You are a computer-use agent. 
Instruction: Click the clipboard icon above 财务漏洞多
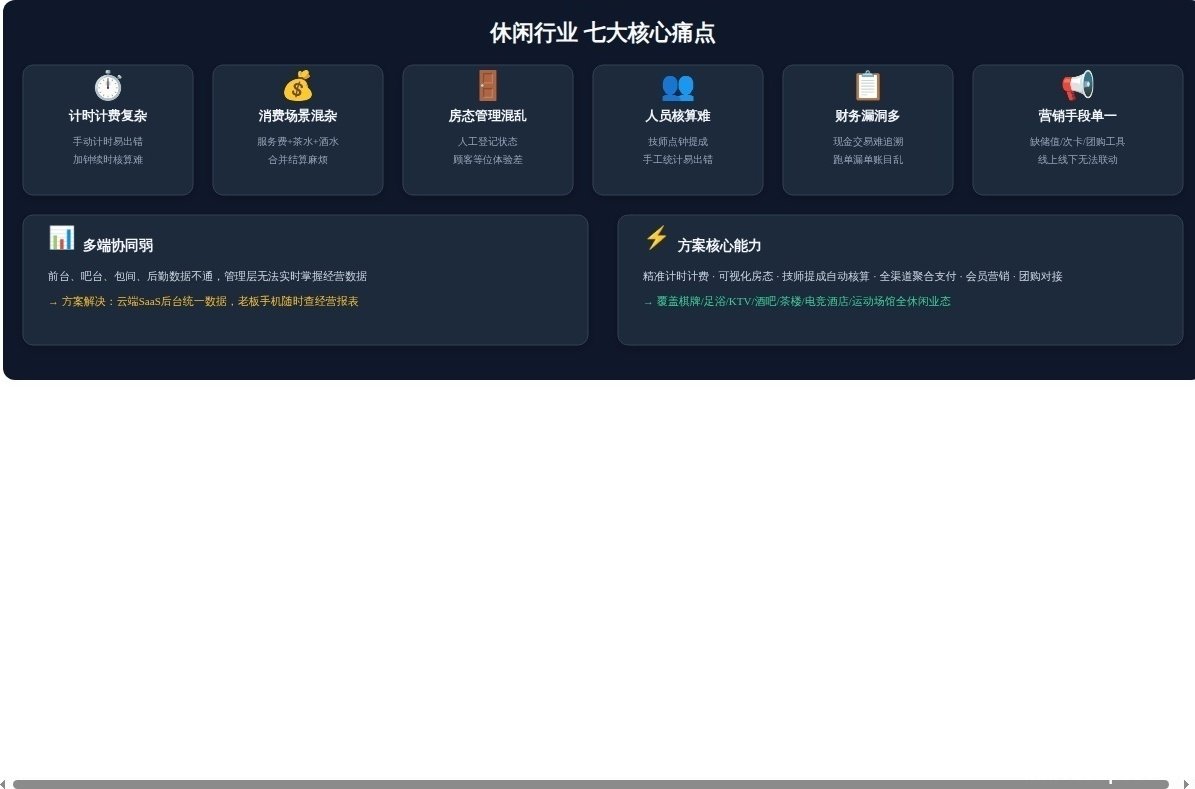pos(867,85)
